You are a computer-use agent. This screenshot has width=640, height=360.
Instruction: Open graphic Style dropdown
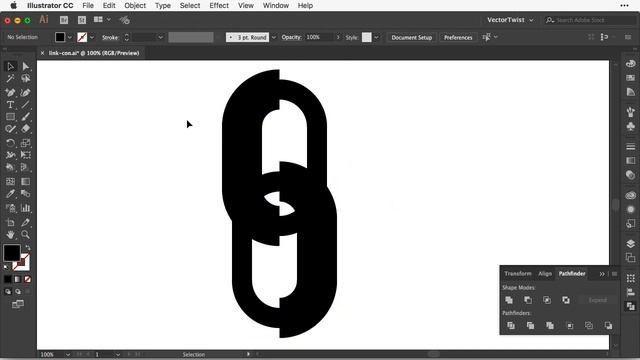(x=376, y=37)
